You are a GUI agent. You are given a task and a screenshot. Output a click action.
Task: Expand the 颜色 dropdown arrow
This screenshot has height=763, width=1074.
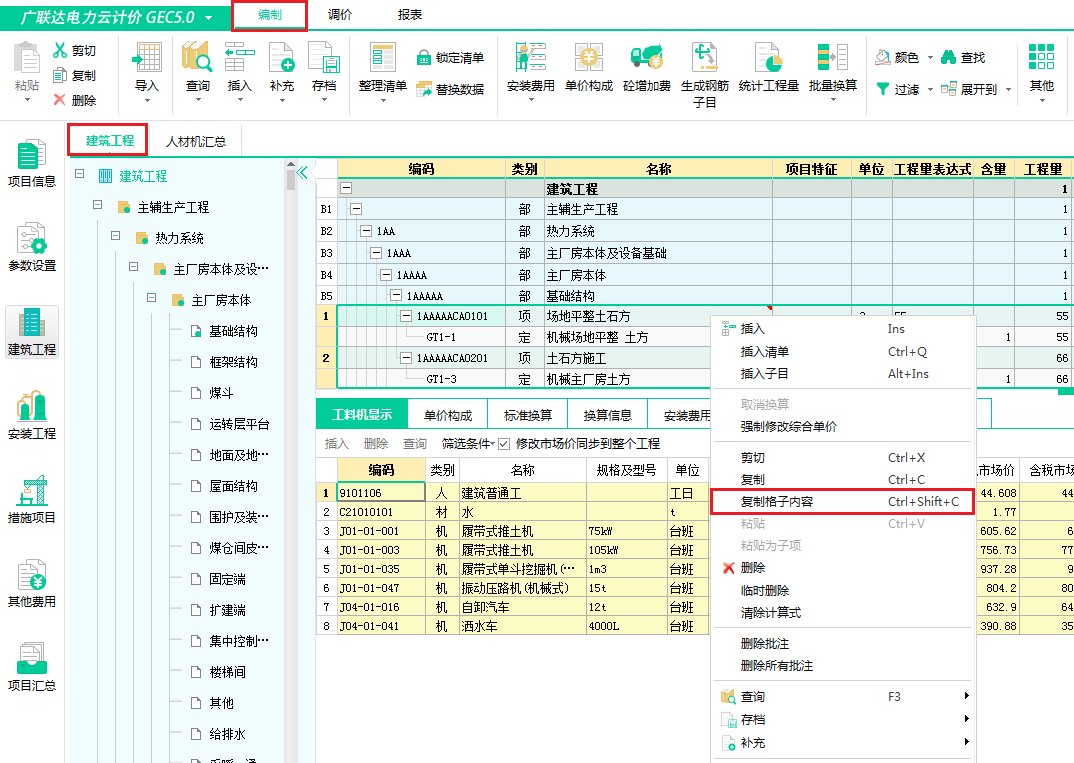click(x=930, y=58)
